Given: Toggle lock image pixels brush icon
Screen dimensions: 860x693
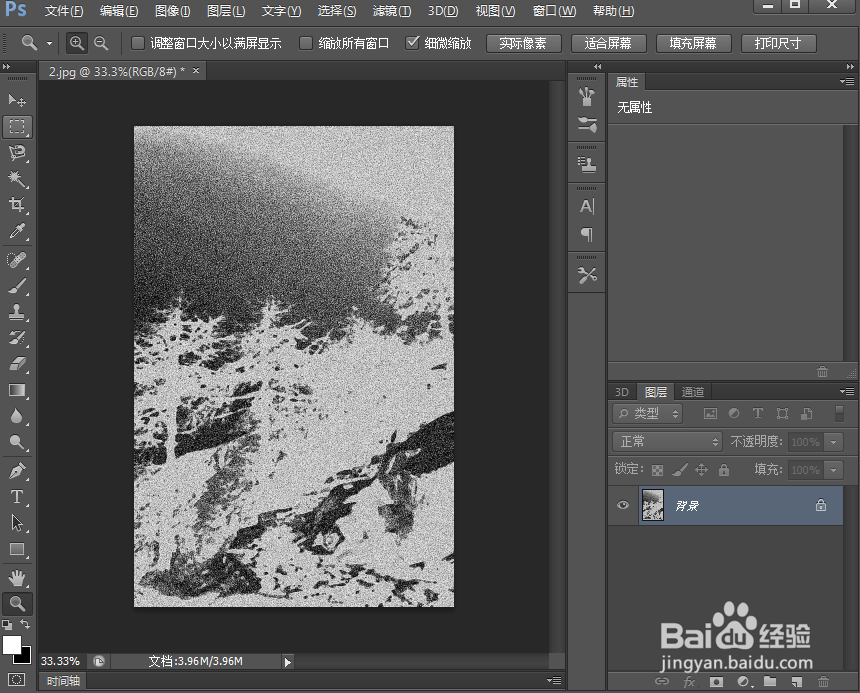Looking at the screenshot, I should [680, 470].
